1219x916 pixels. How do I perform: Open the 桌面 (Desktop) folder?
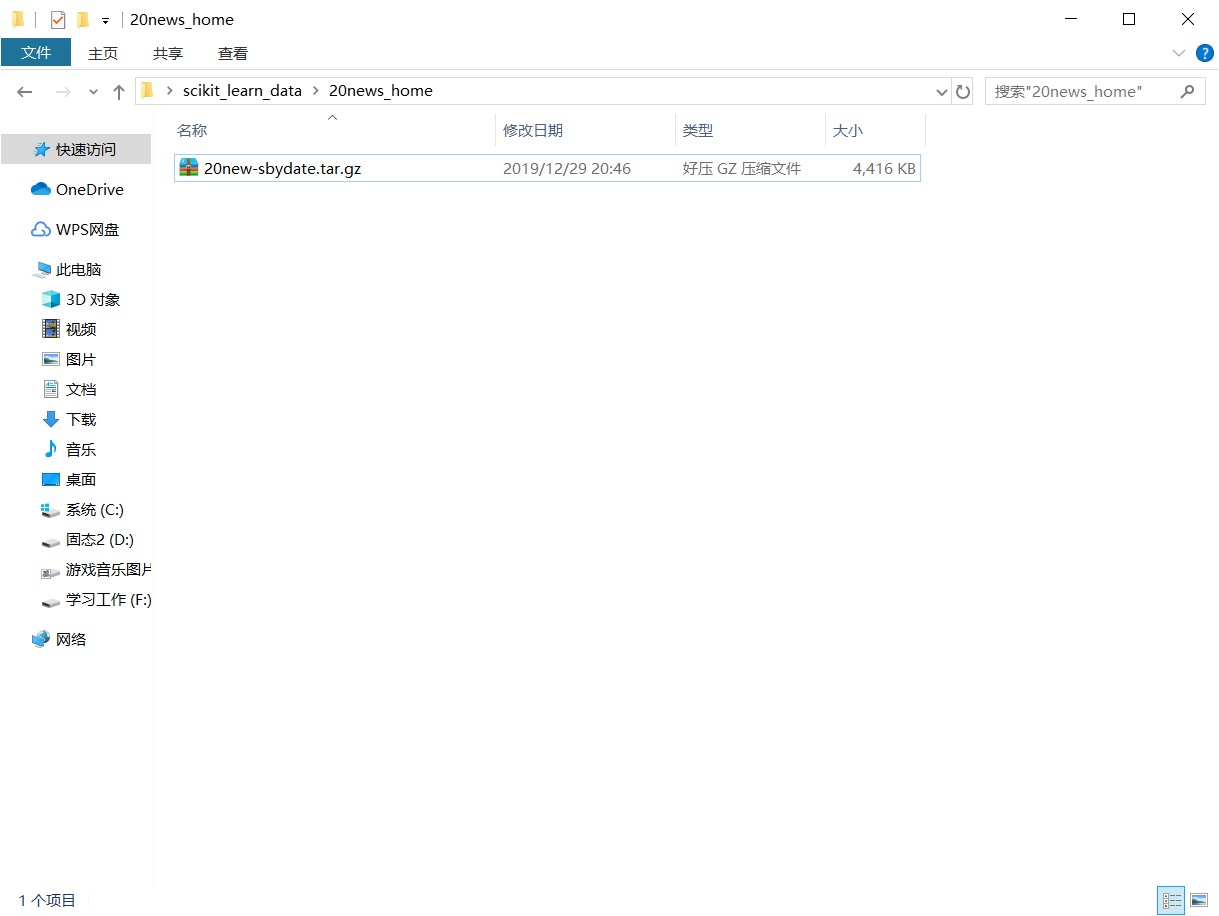coord(79,479)
